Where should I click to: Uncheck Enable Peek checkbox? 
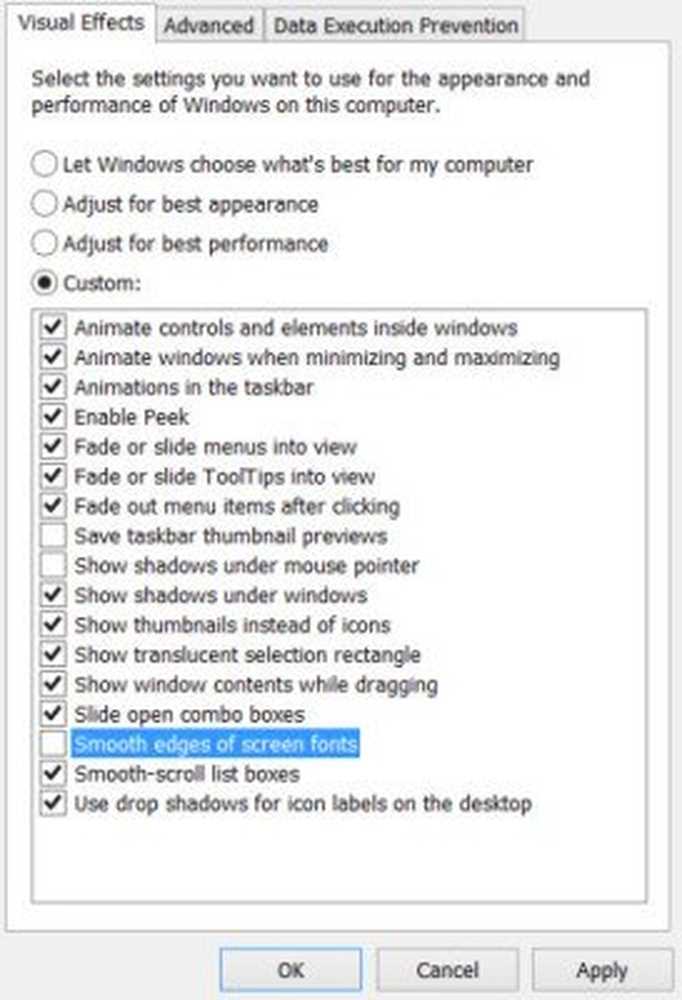point(52,417)
